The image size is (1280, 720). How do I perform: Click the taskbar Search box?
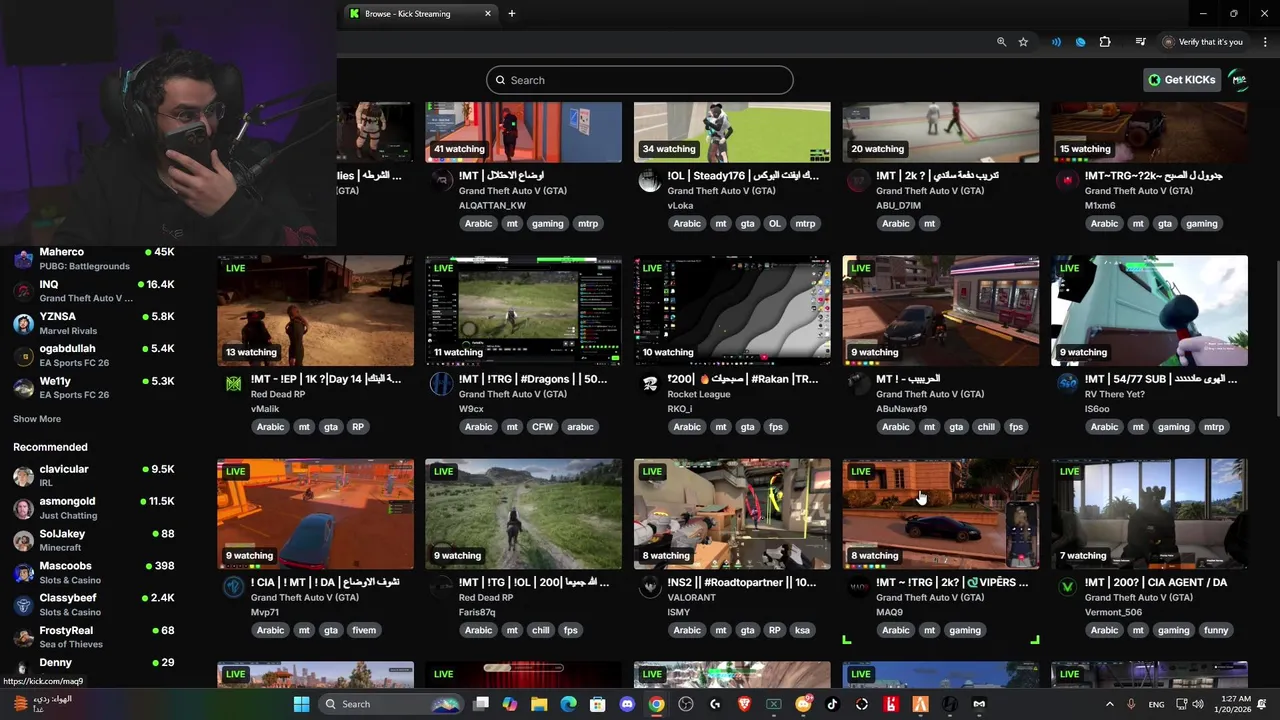point(393,704)
